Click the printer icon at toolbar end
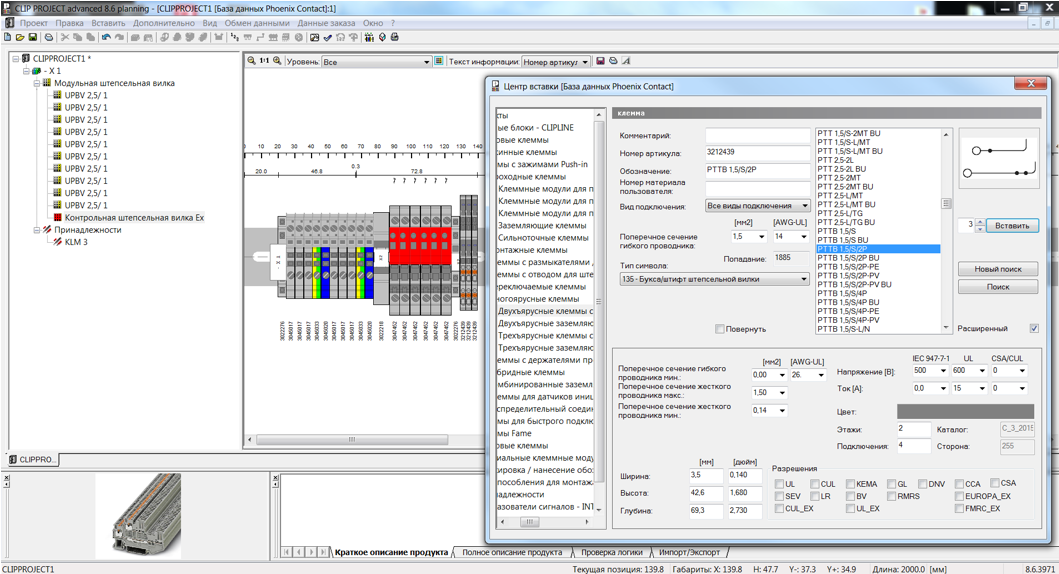The image size is (1059, 574). click(394, 37)
